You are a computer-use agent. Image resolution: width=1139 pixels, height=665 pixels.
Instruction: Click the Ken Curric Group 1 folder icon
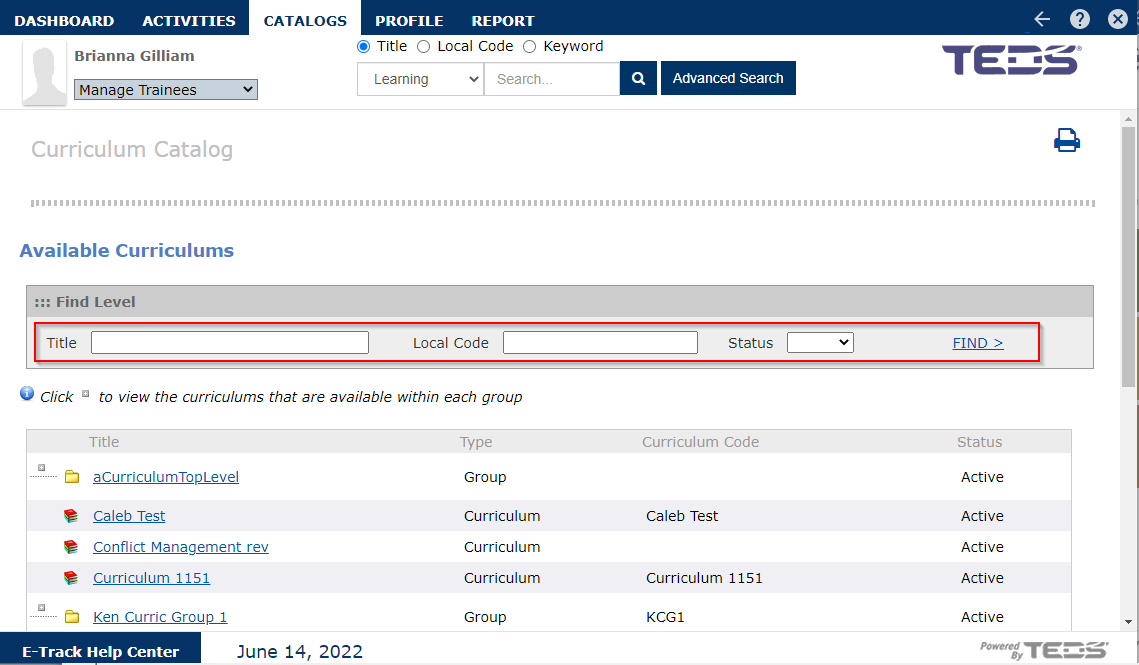click(72, 617)
